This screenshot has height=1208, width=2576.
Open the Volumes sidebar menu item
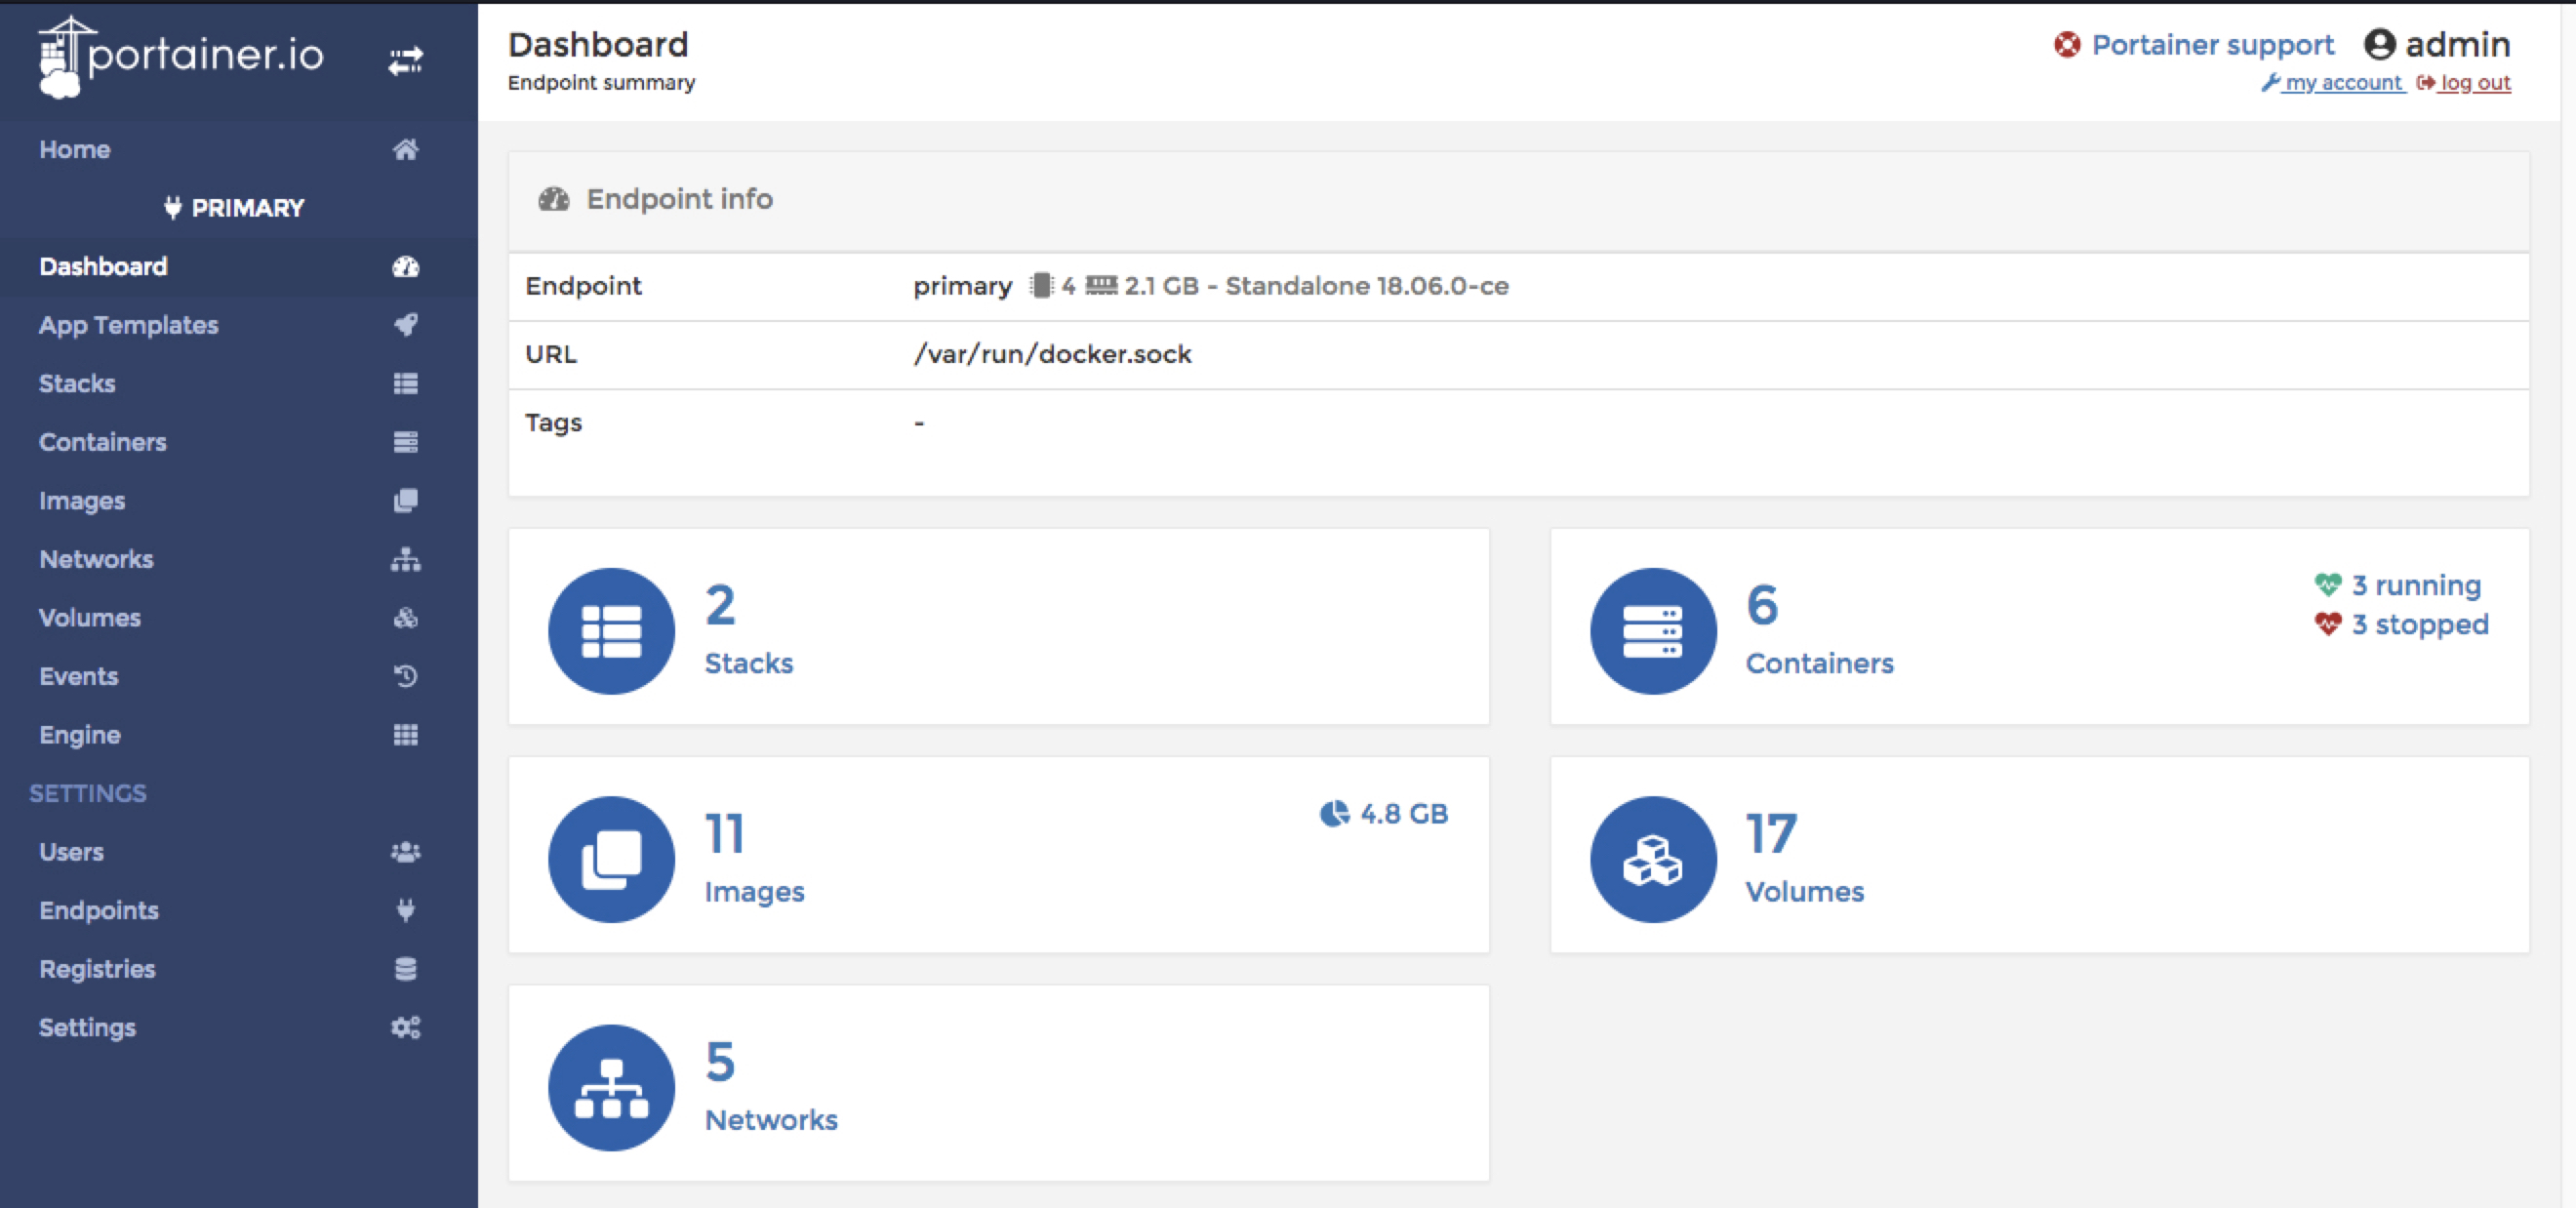(90, 618)
